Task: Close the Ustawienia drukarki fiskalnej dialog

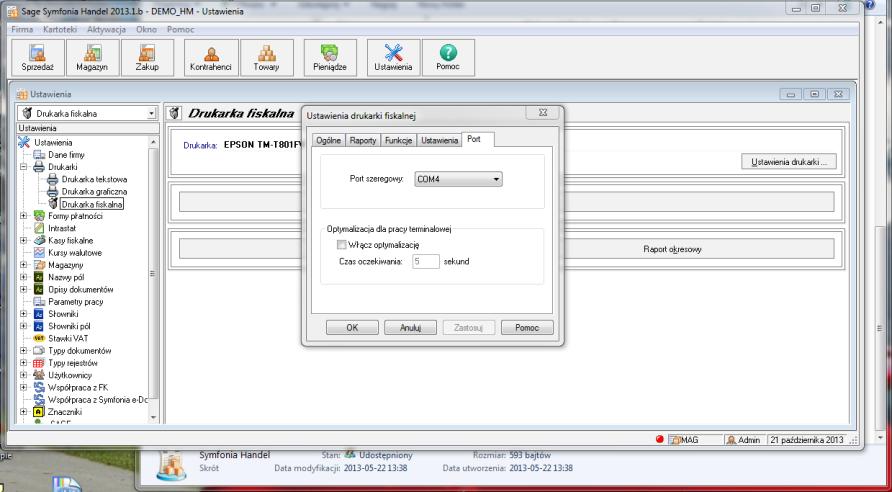Action: [x=542, y=113]
